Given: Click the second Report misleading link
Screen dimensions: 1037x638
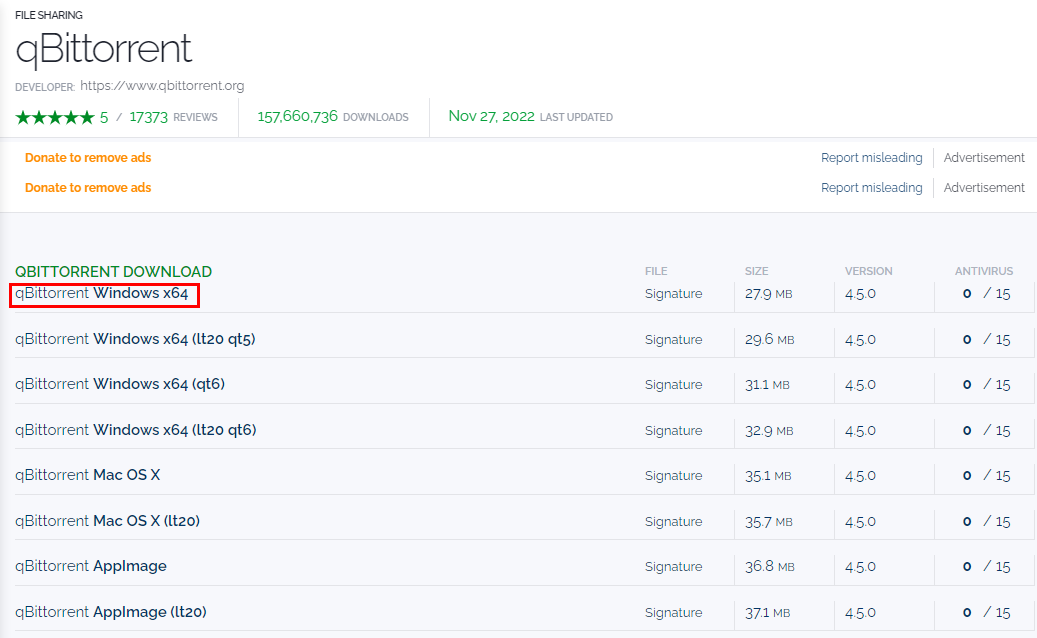Looking at the screenshot, I should point(872,188).
